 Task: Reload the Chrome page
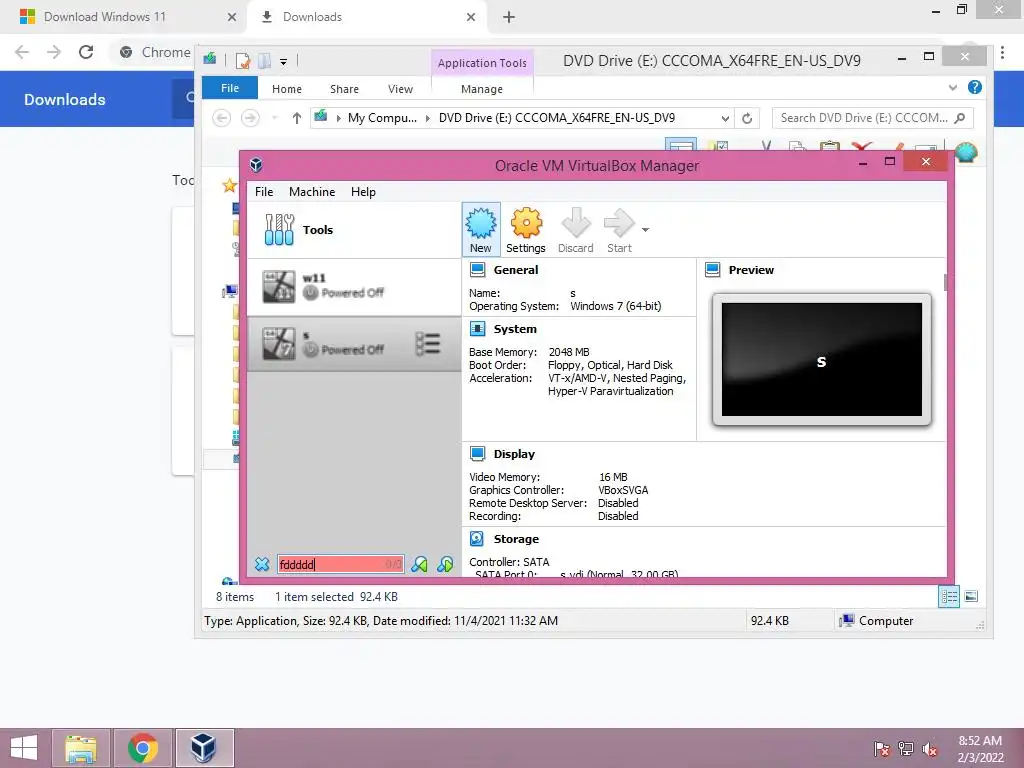point(86,52)
